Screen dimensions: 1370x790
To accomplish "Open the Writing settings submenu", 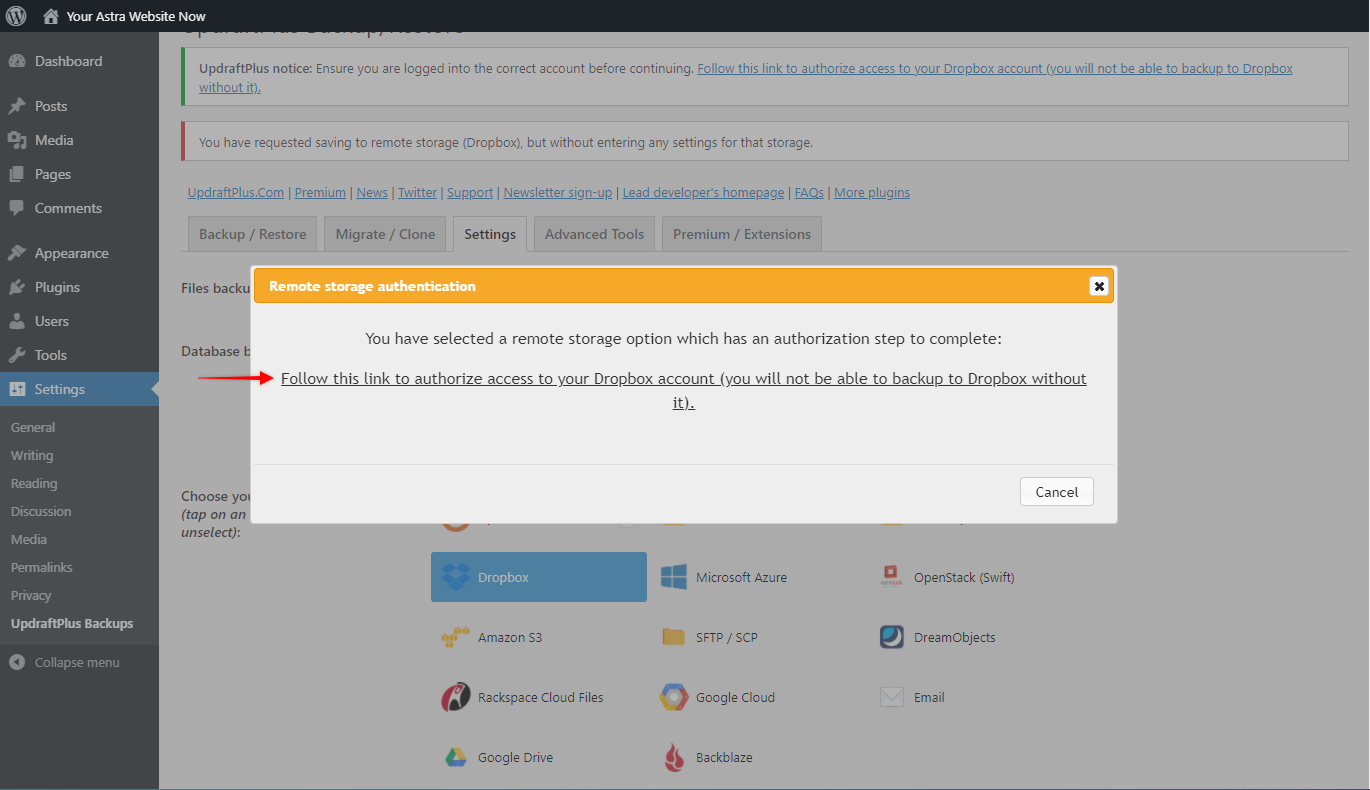I will tap(32, 455).
